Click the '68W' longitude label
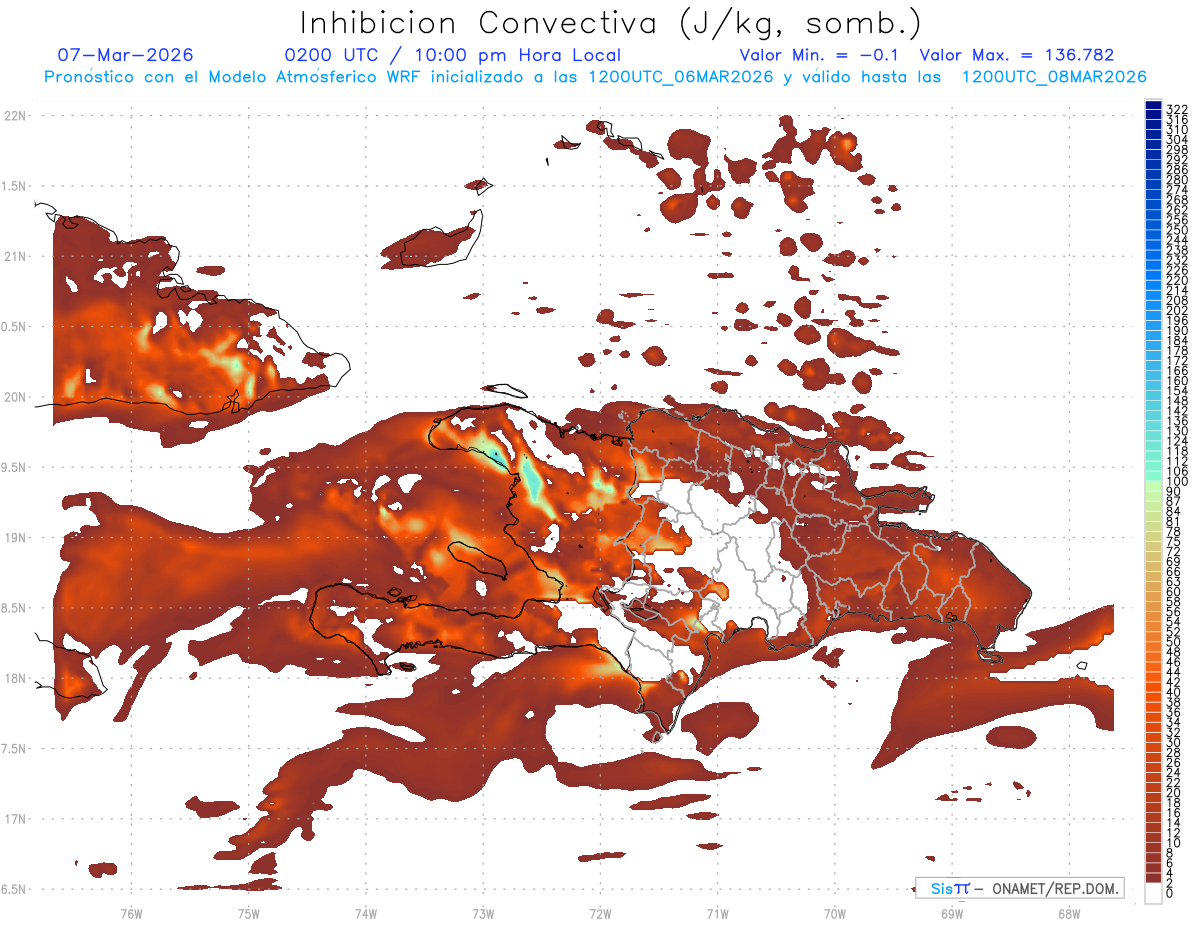The height and width of the screenshot is (927, 1200). (1068, 913)
